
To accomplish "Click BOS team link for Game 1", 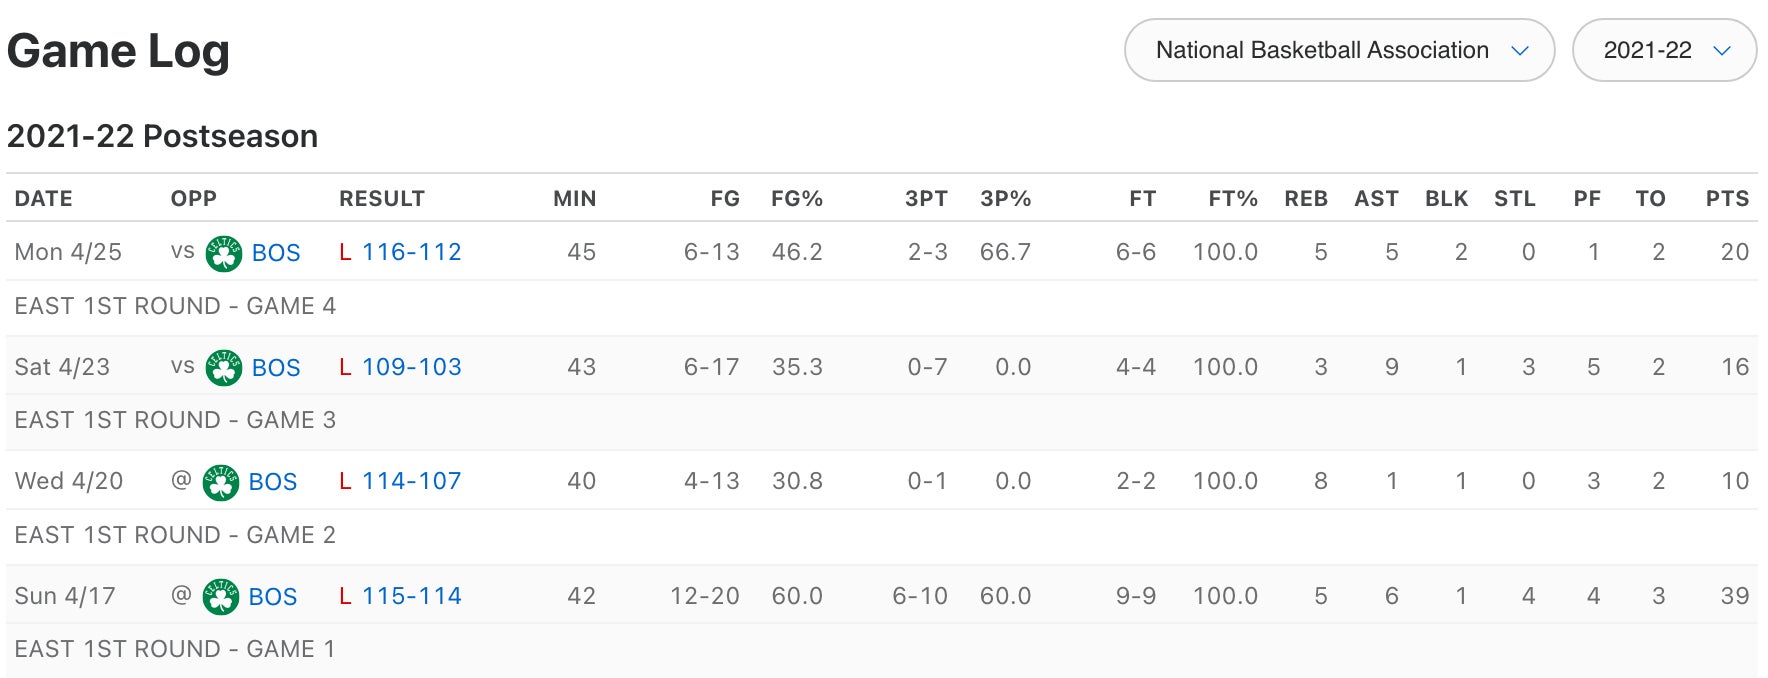I will click(x=273, y=597).
